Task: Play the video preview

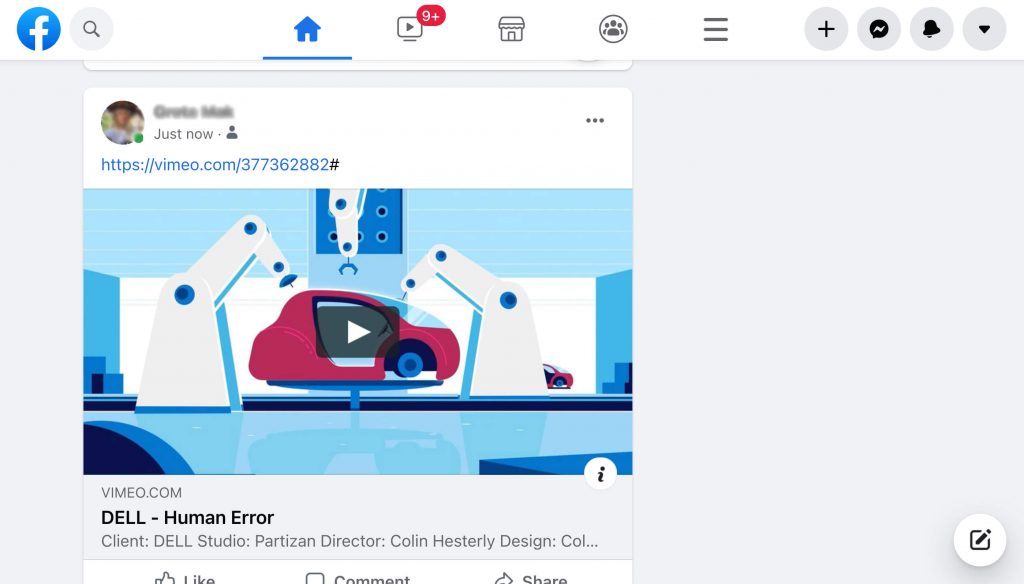Action: point(357,332)
